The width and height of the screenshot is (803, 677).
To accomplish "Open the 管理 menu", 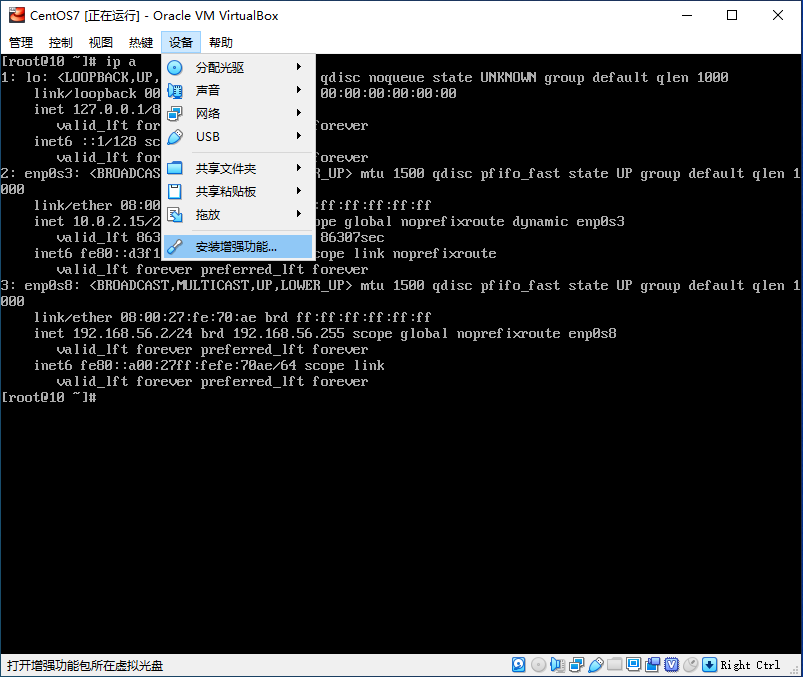I will coord(21,43).
